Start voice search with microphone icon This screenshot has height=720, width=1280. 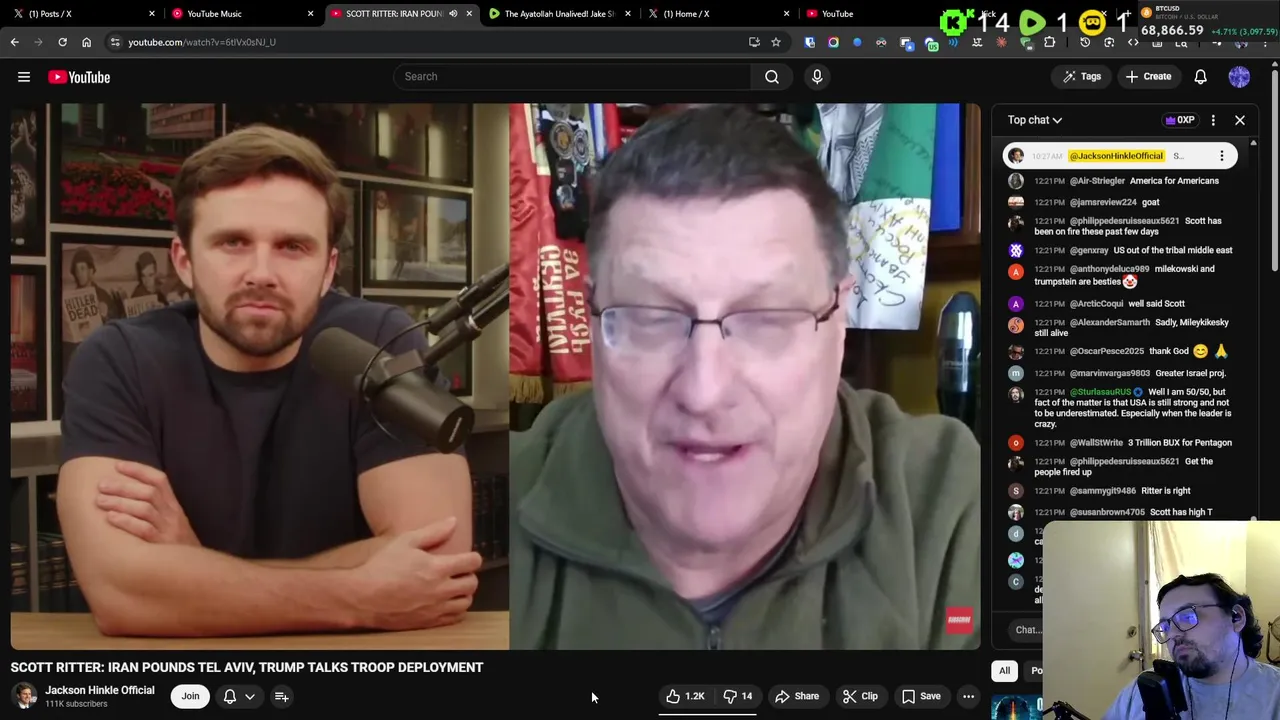coord(817,76)
